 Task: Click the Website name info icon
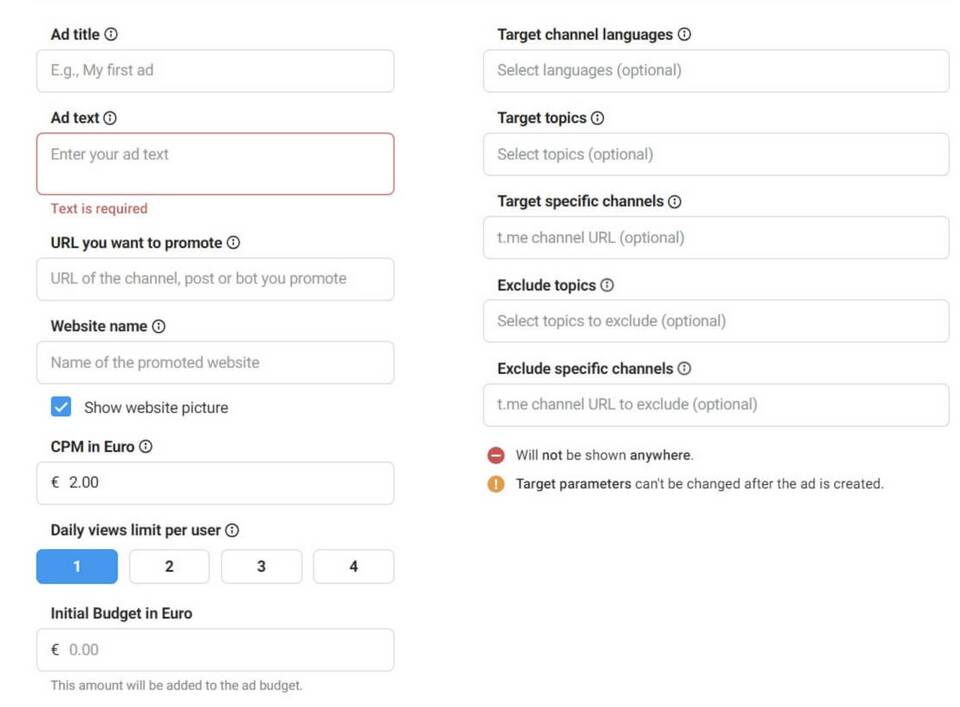tap(158, 326)
